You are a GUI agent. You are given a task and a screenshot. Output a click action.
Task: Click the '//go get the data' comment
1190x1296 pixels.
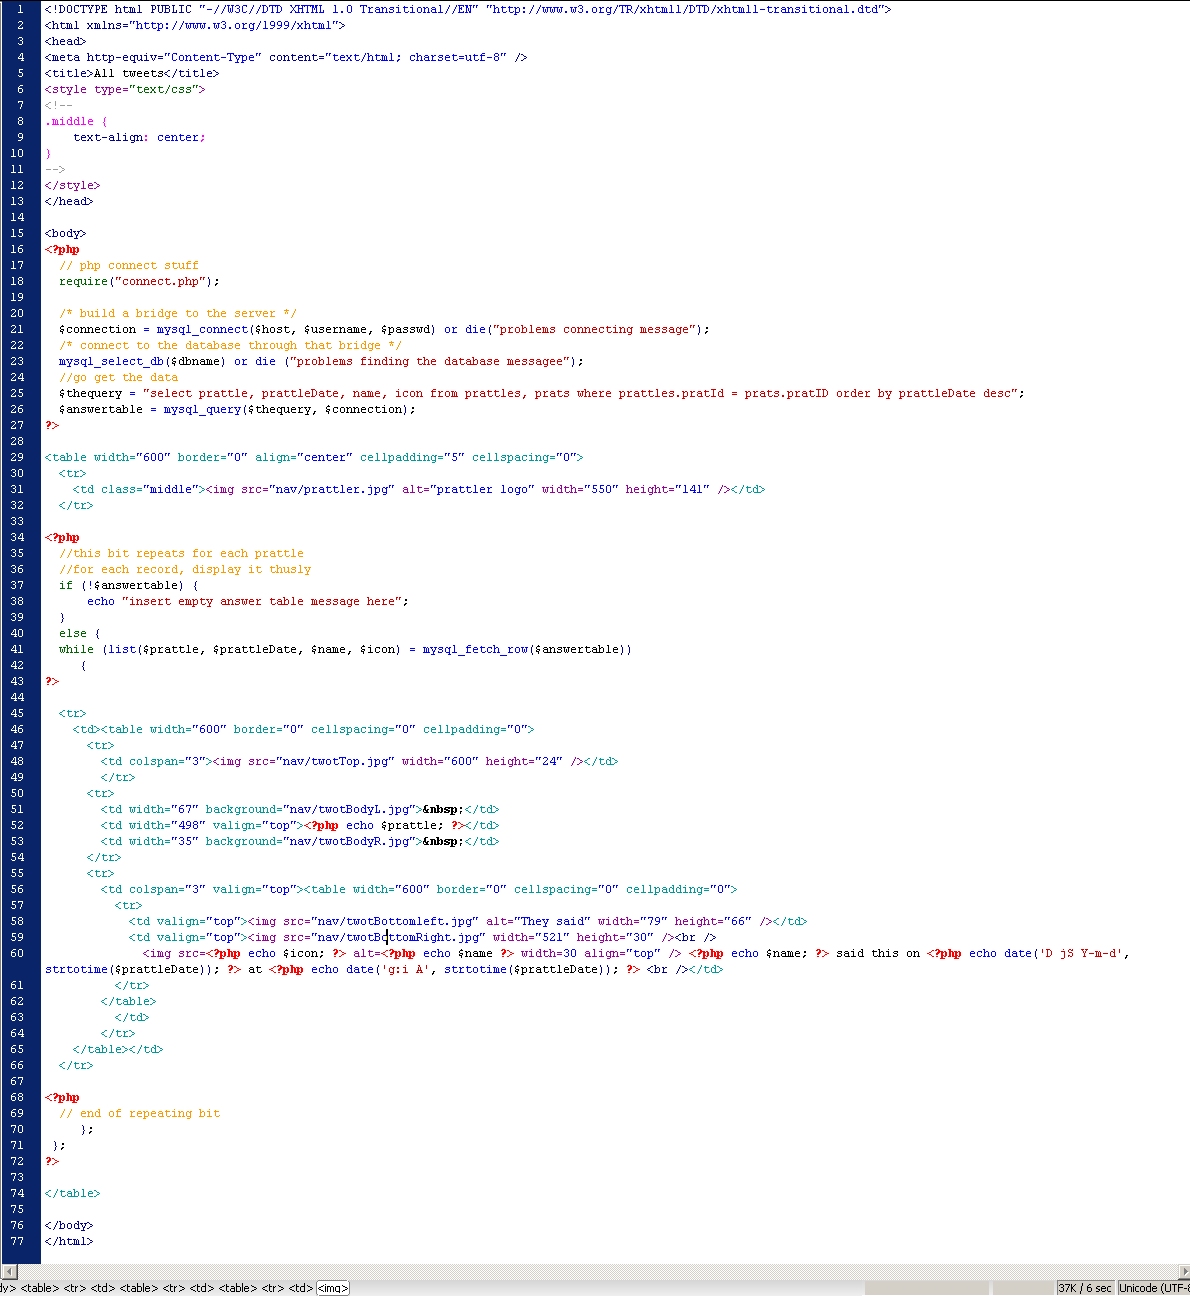point(118,377)
